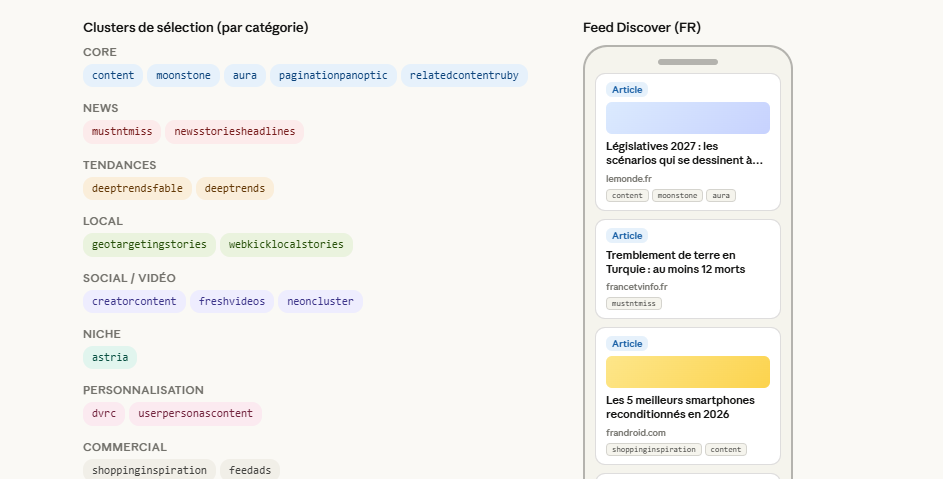Click the frandroid.com source link

[x=635, y=433]
